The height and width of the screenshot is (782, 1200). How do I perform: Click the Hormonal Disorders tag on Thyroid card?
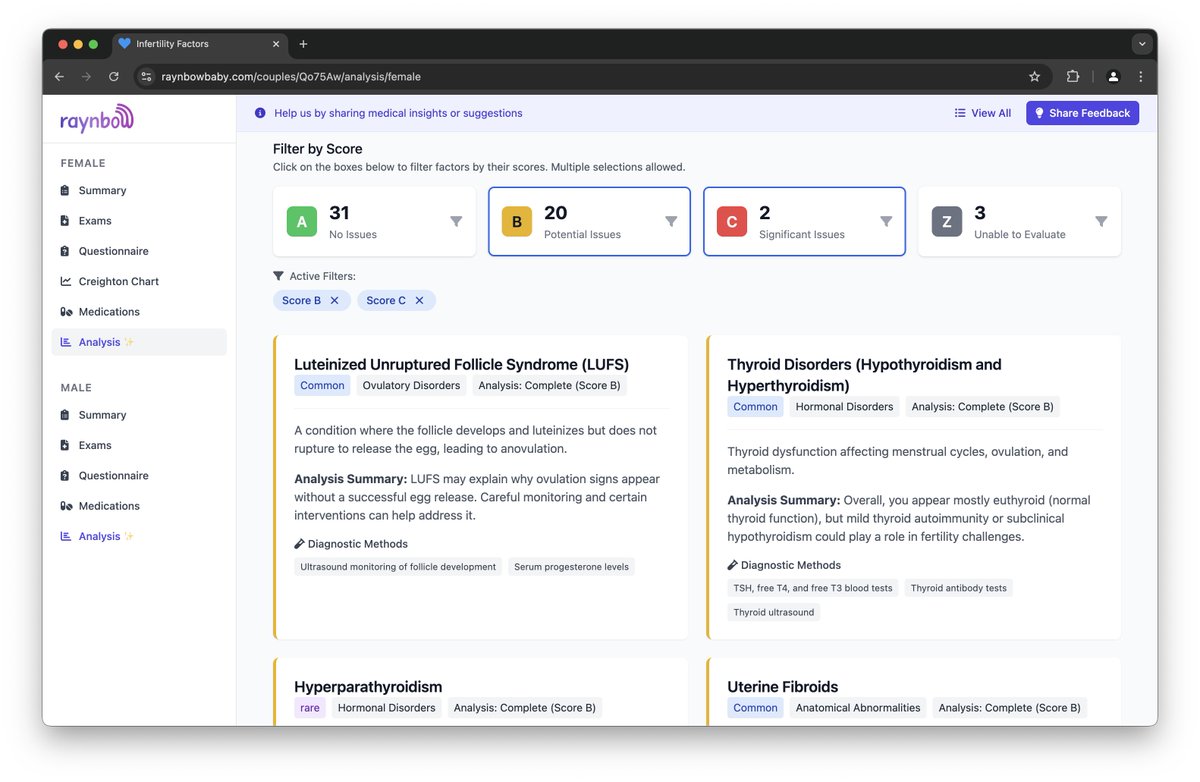[x=844, y=407]
